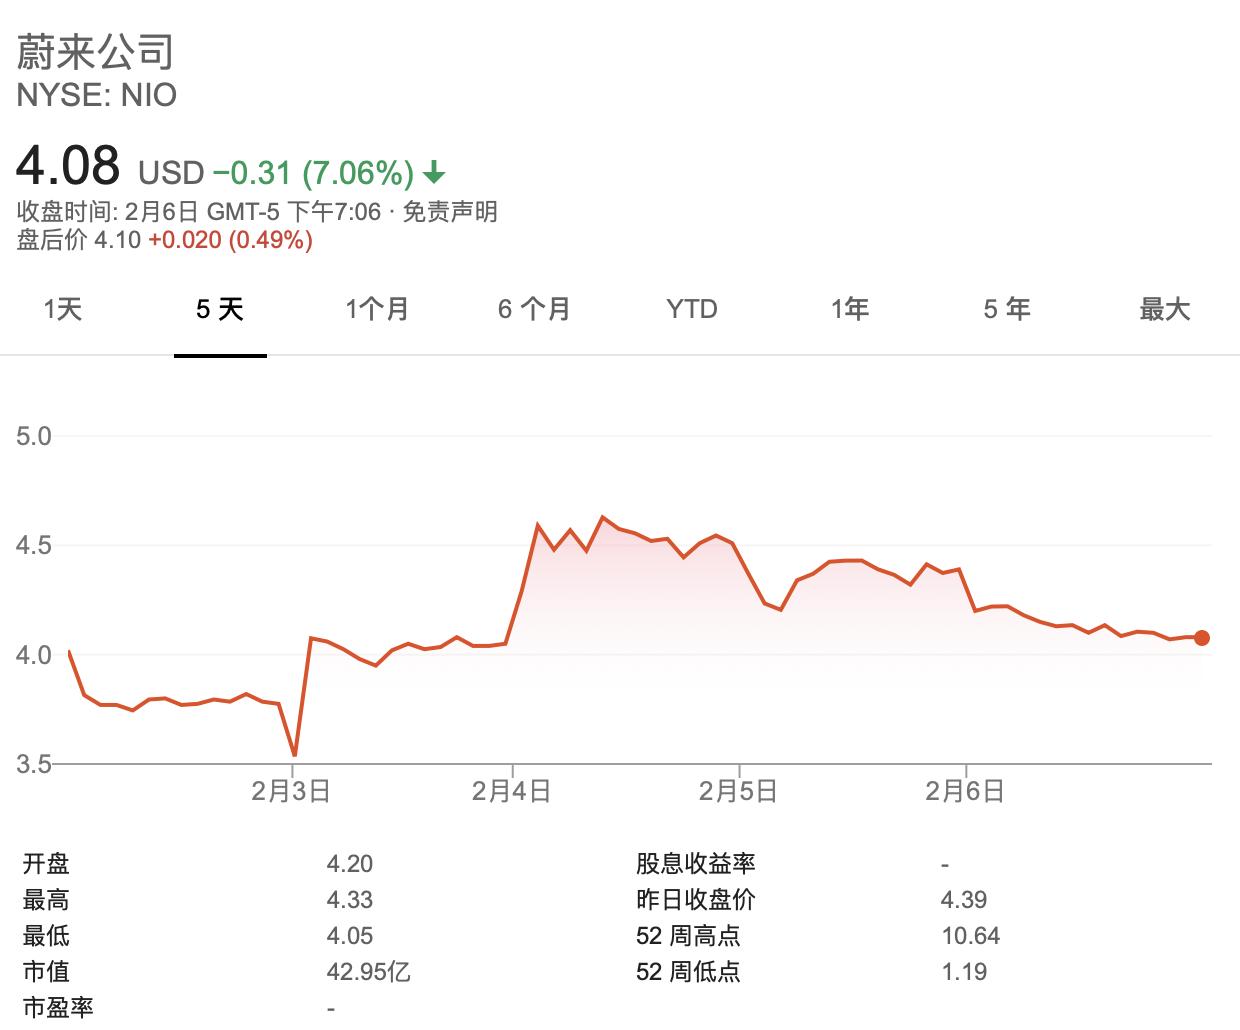
Task: Click the 2月3日 date axis label
Action: 291,791
